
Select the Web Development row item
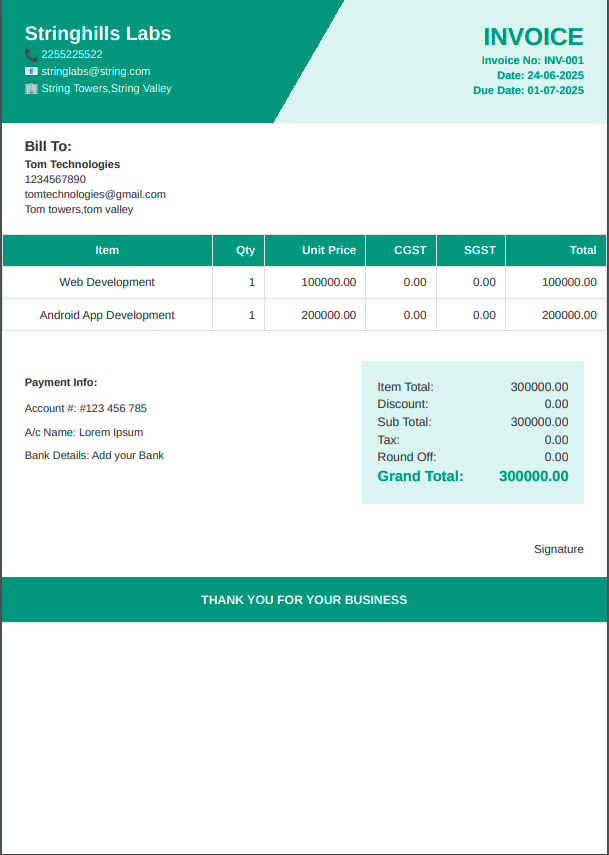107,282
